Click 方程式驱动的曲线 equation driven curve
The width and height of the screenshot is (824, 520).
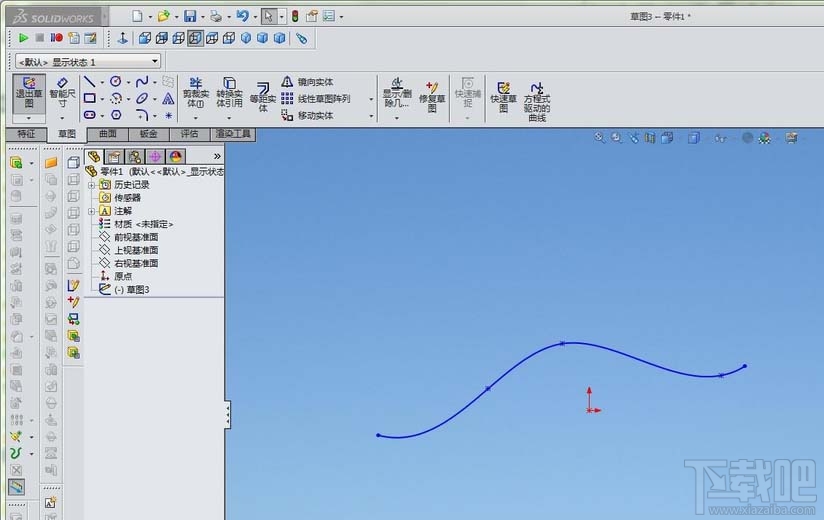point(537,101)
